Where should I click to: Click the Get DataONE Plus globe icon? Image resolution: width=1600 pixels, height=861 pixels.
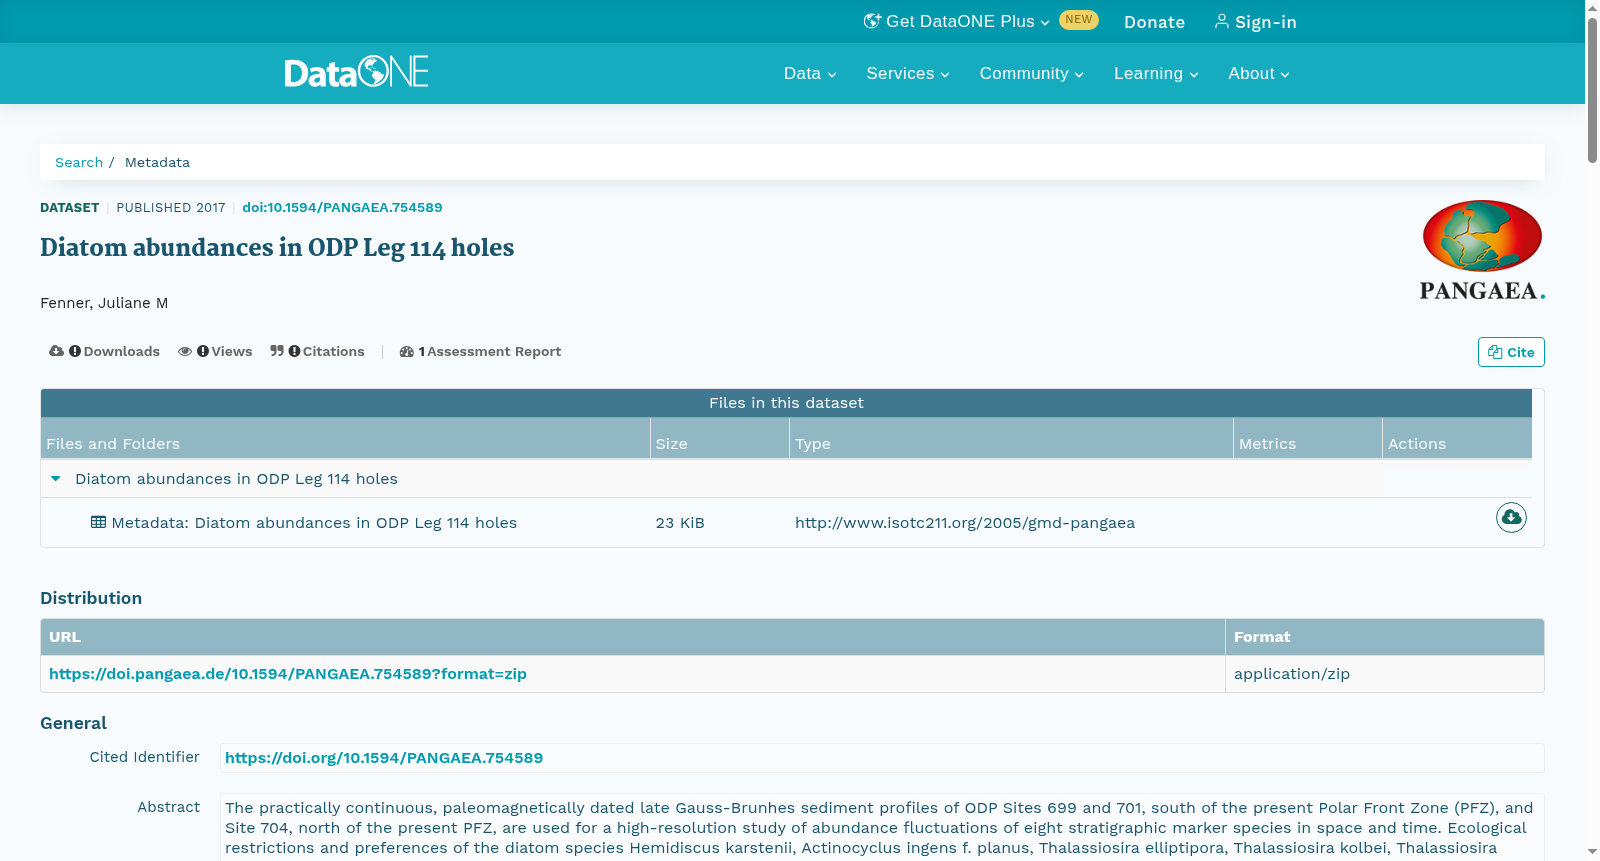click(872, 21)
